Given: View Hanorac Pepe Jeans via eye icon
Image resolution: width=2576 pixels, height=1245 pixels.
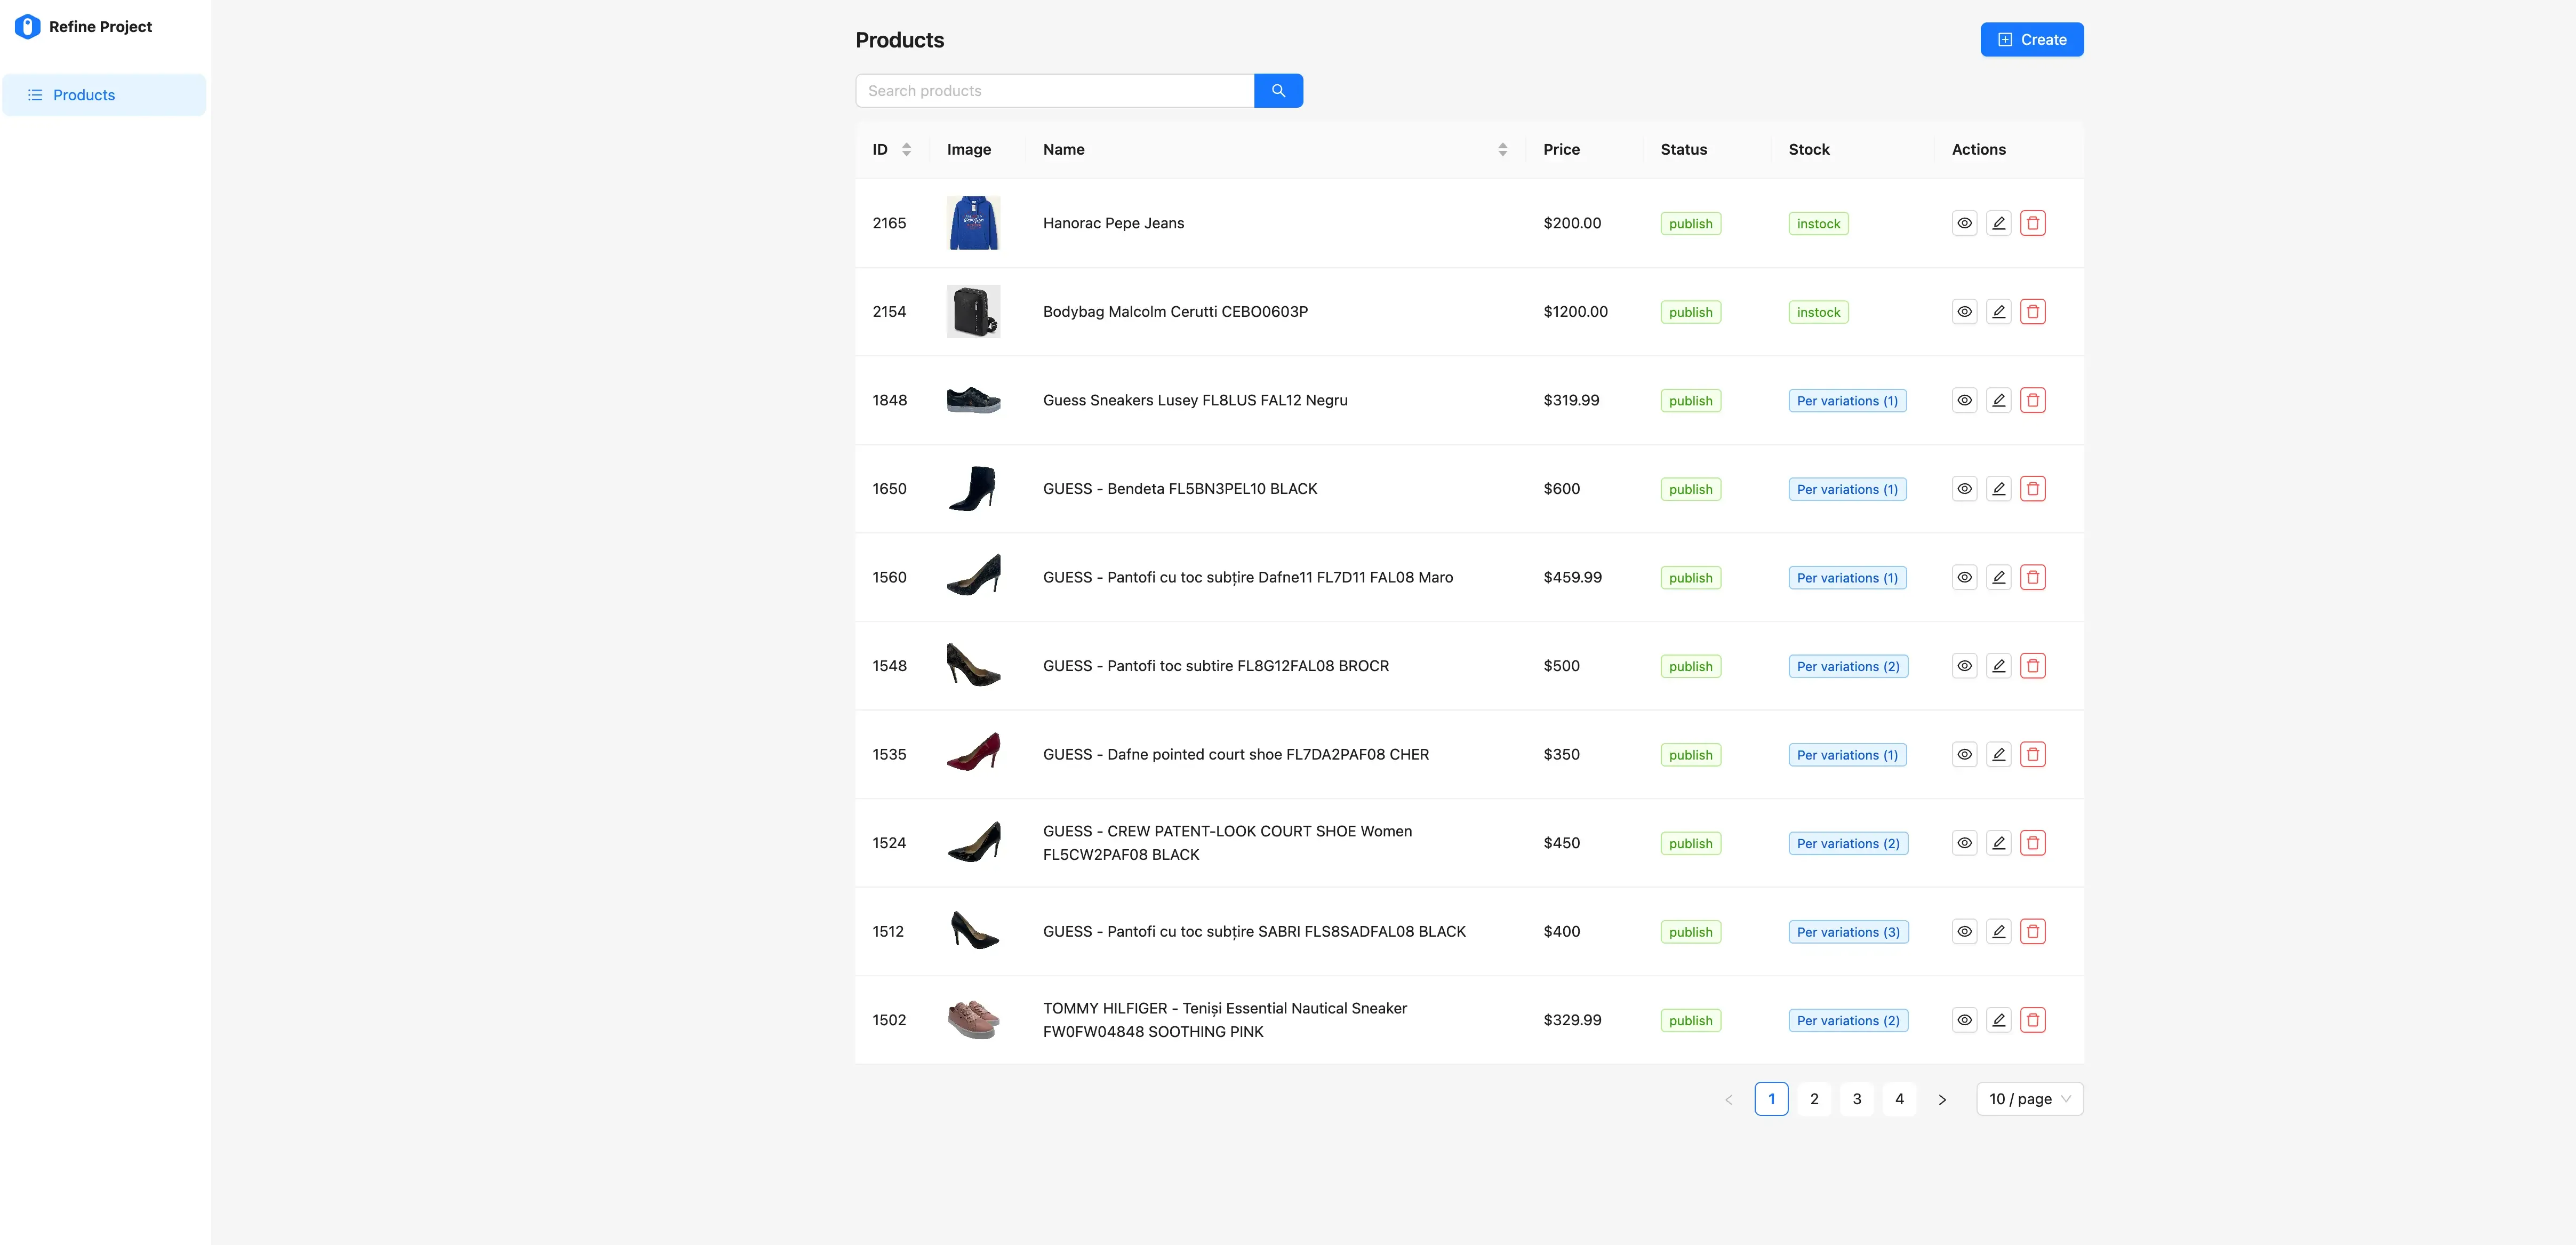Looking at the screenshot, I should click(x=1964, y=223).
